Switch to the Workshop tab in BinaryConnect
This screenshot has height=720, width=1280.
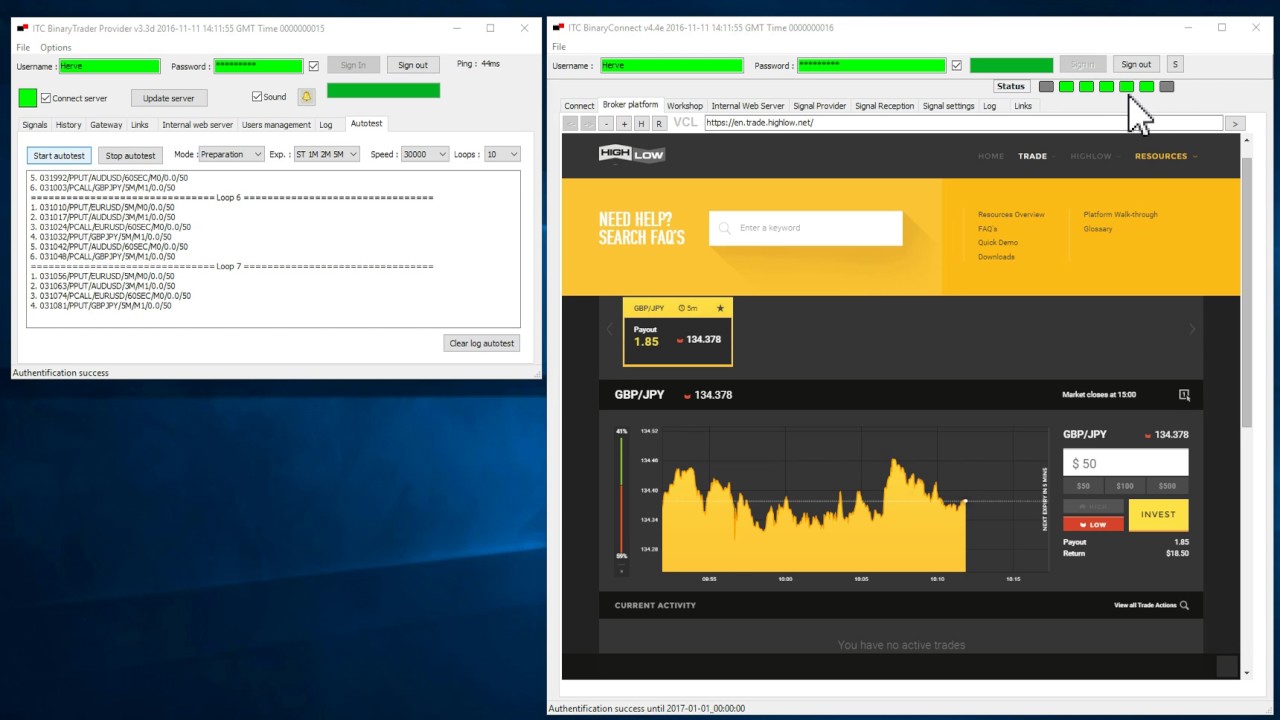click(x=685, y=106)
